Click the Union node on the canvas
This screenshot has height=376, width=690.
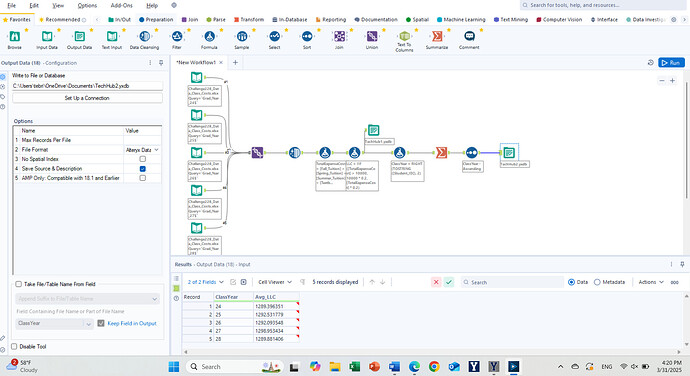257,153
